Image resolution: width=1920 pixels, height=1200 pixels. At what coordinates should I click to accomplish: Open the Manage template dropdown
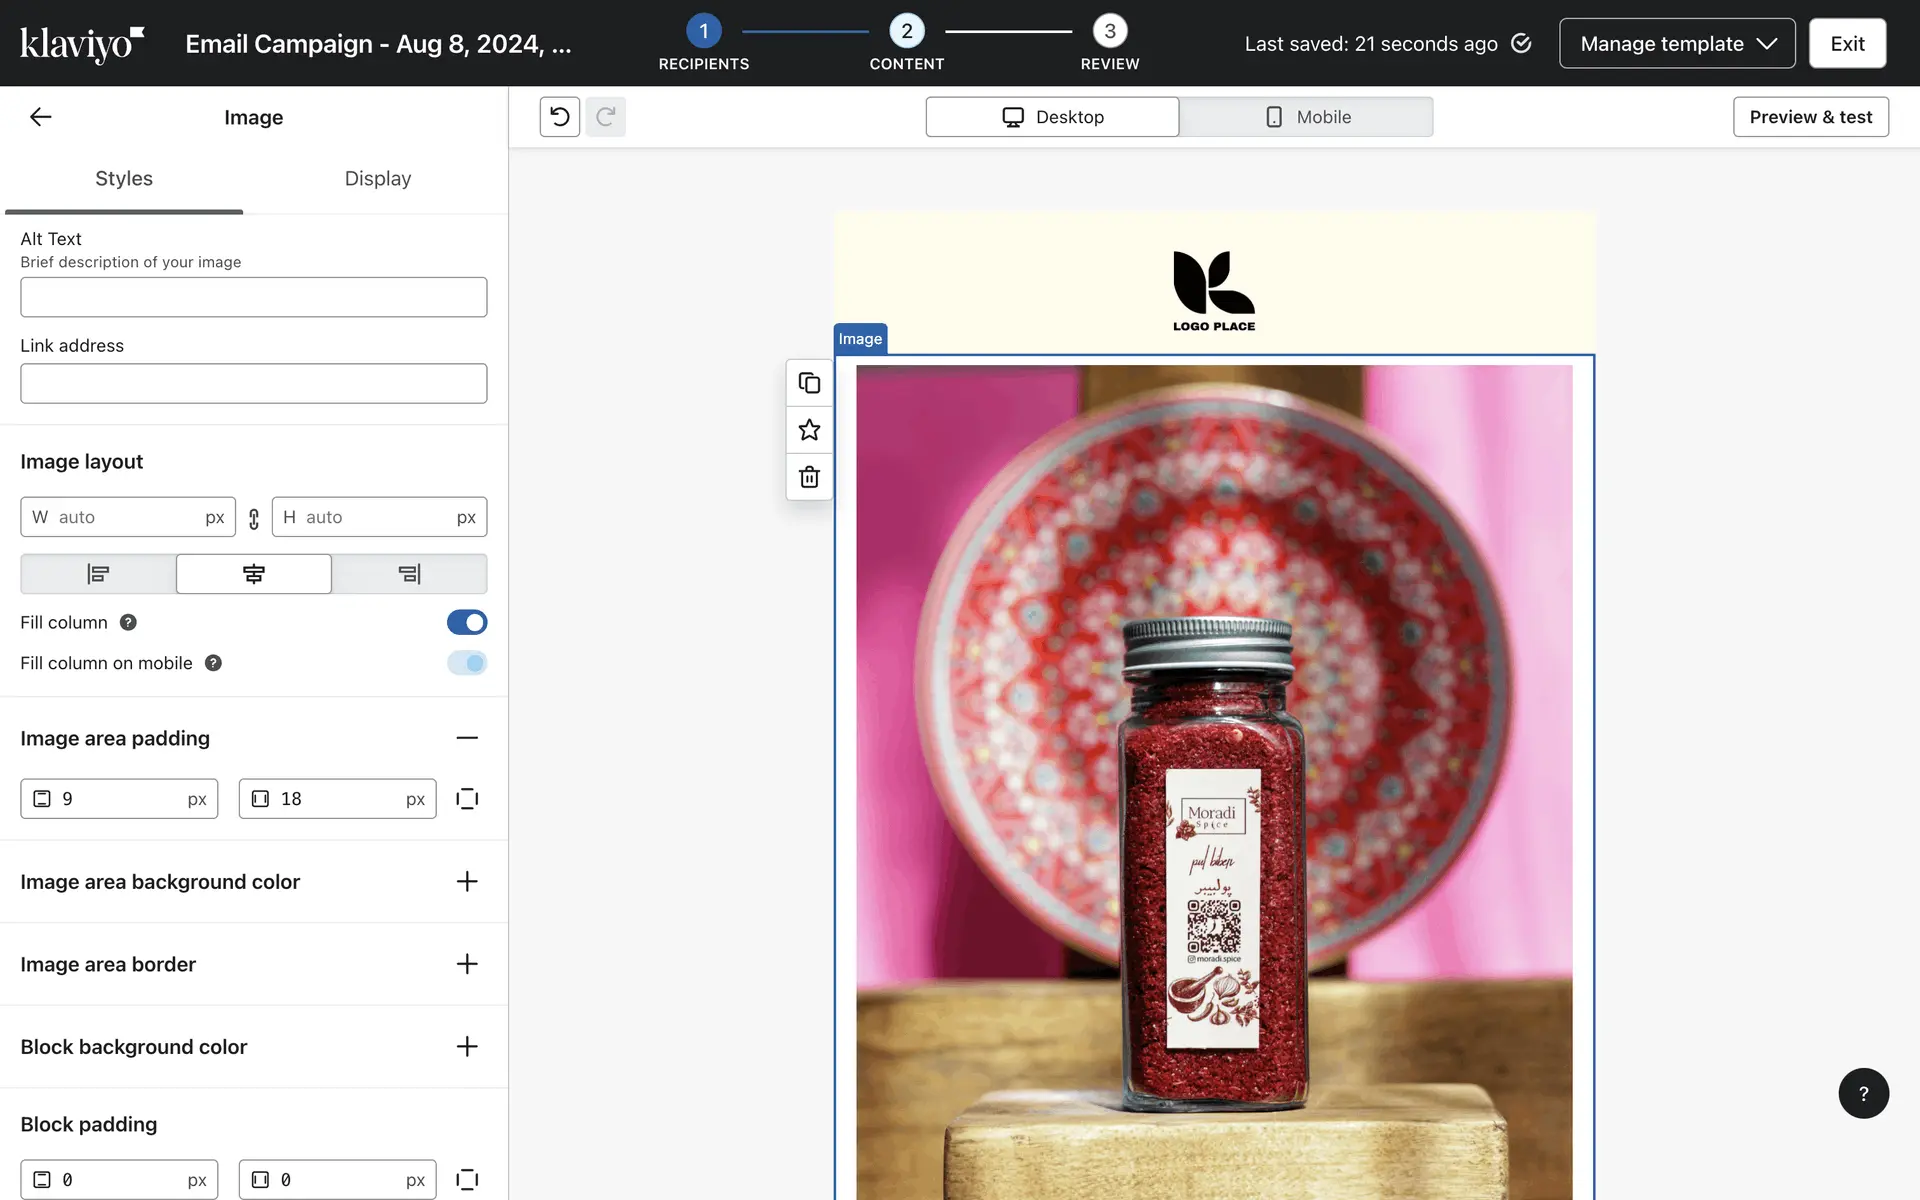[x=1676, y=44]
